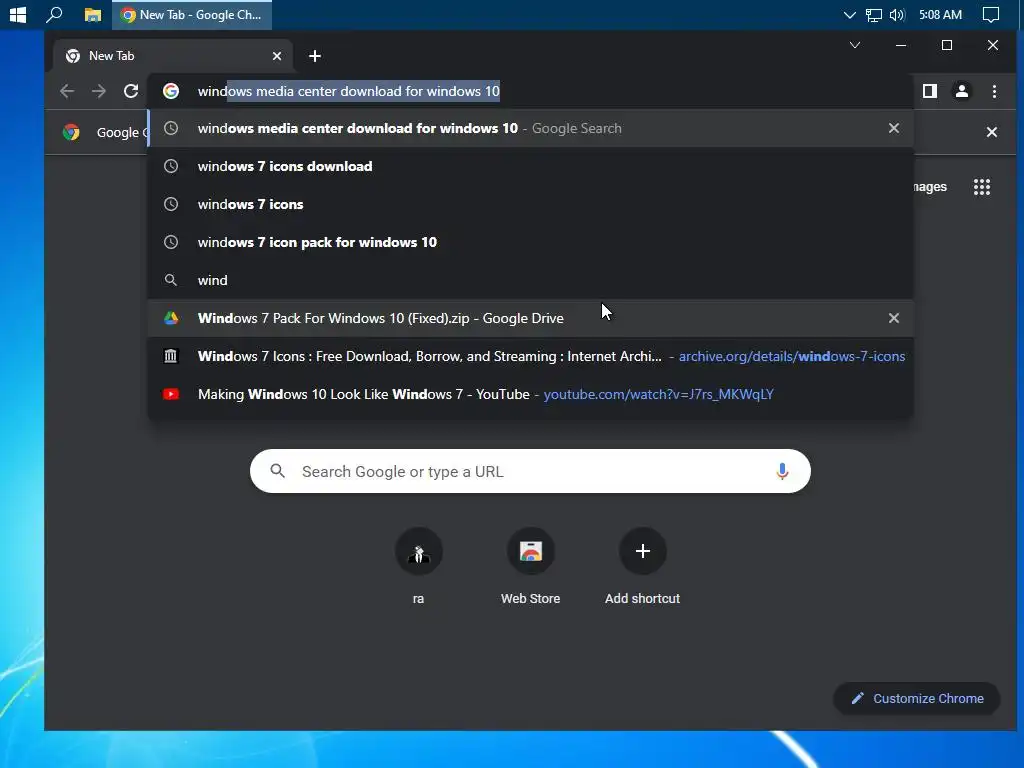Open the Web Store shortcut
The image size is (1024, 768).
pyautogui.click(x=530, y=566)
